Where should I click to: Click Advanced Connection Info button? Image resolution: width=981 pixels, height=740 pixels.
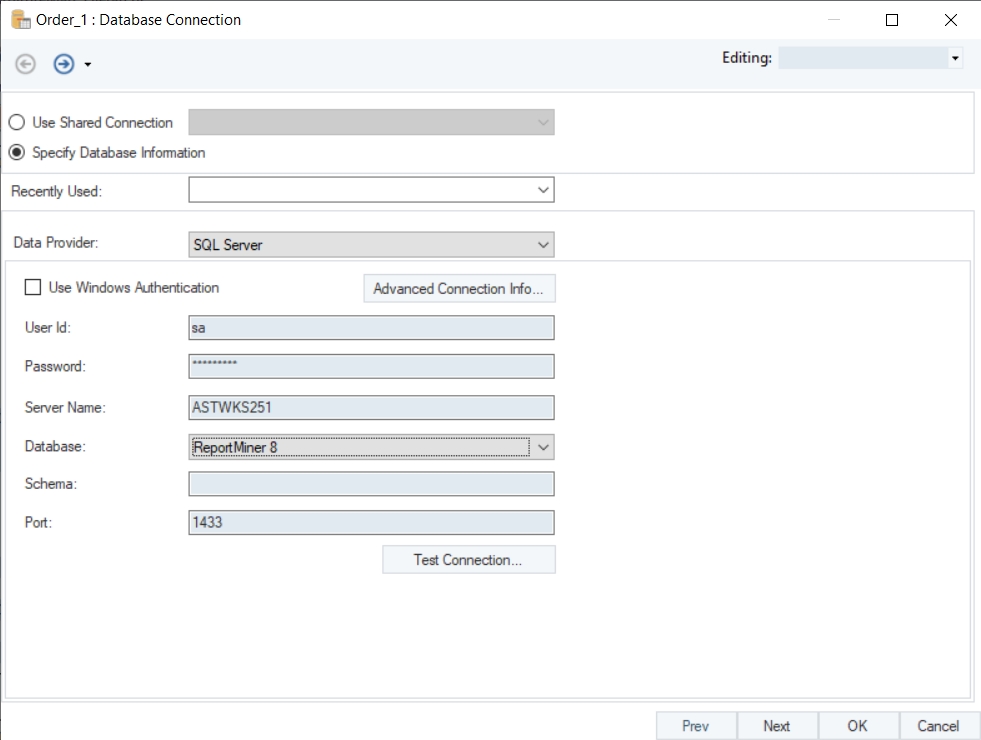(458, 289)
